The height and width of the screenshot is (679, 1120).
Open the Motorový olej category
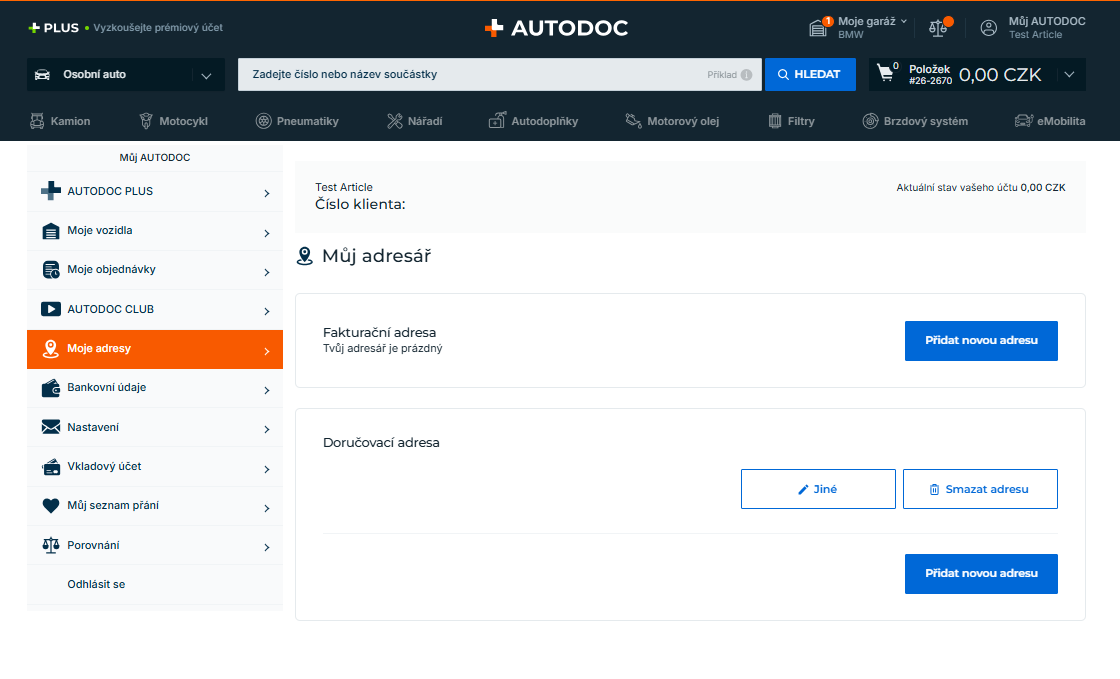[671, 121]
